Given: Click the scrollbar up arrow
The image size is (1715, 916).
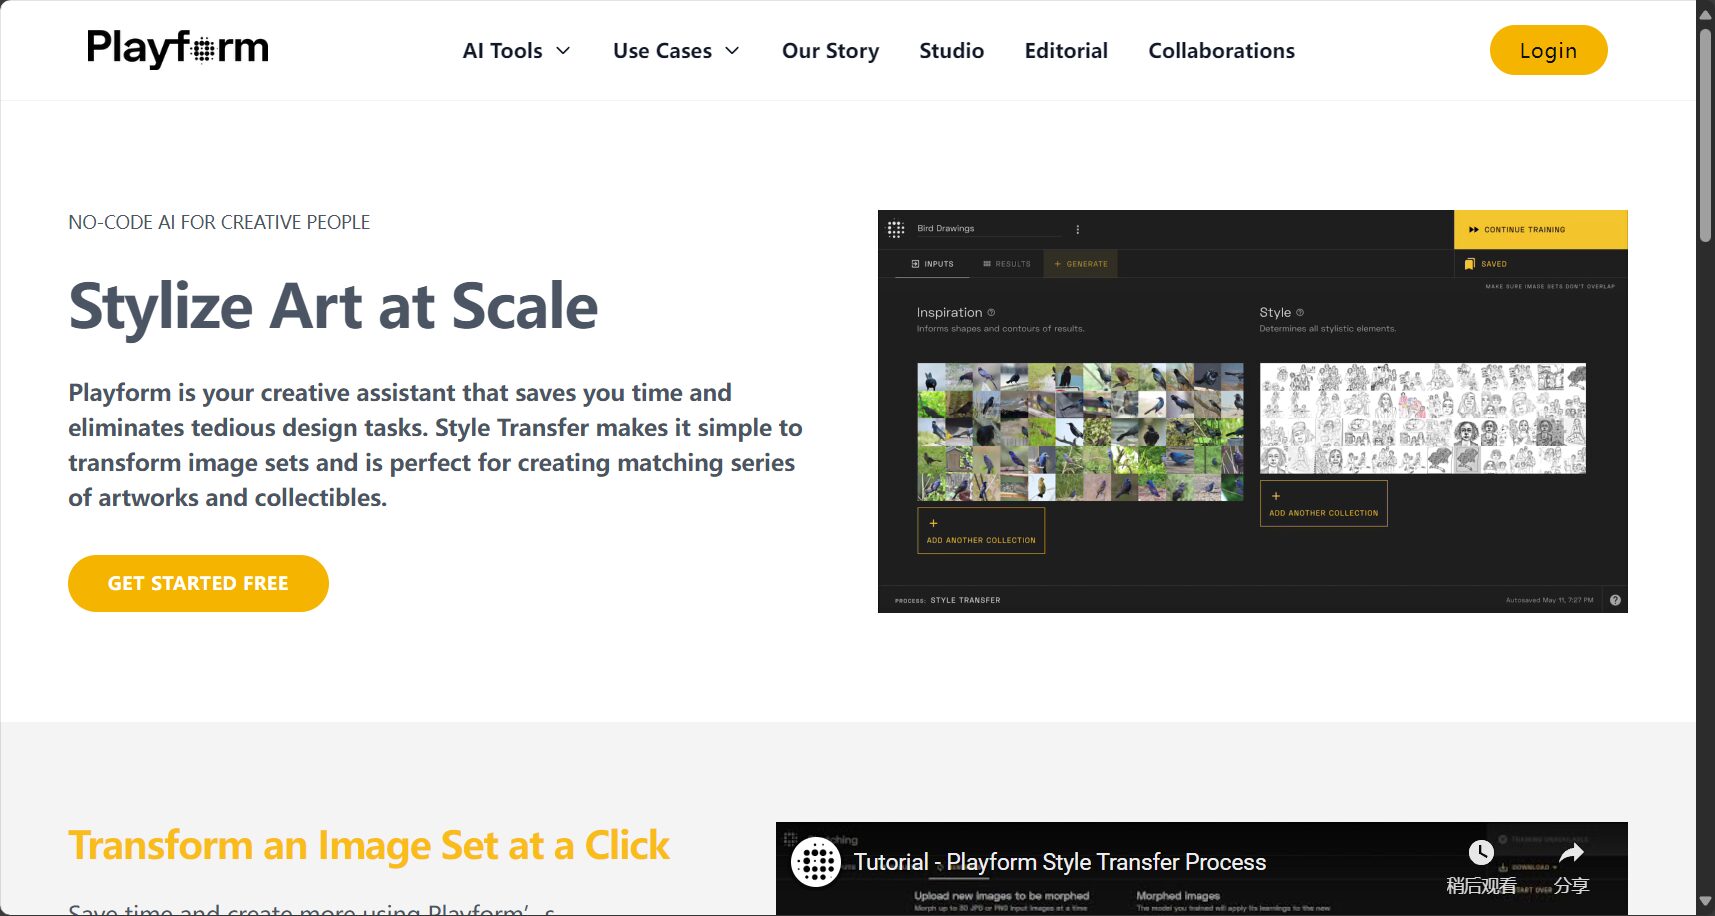Looking at the screenshot, I should [1705, 14].
